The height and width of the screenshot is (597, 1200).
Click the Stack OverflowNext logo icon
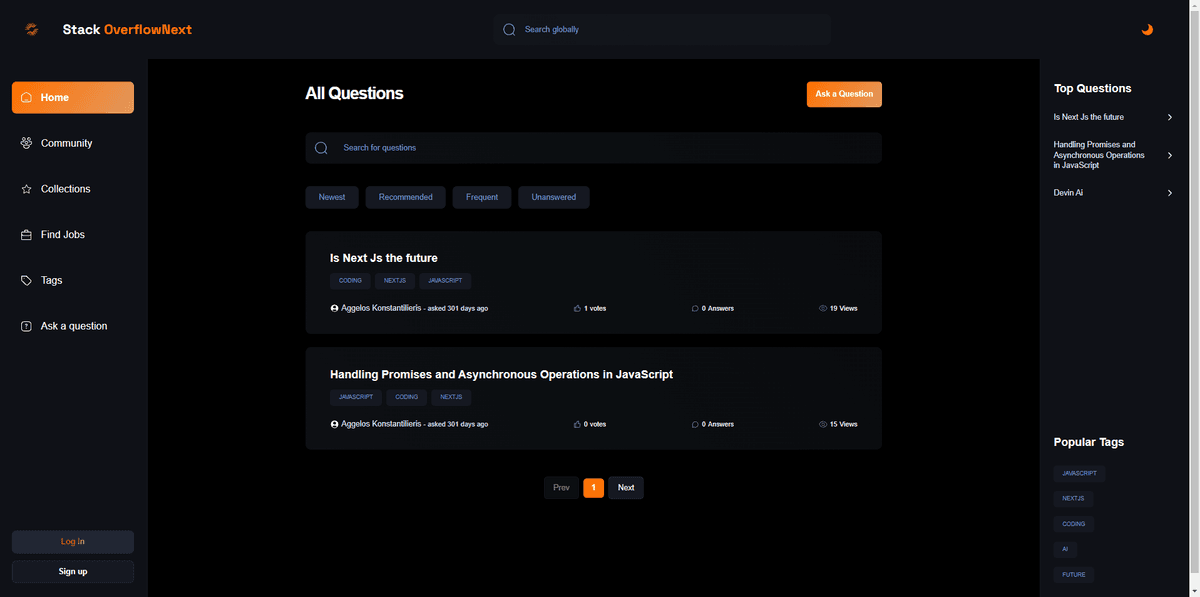32,29
